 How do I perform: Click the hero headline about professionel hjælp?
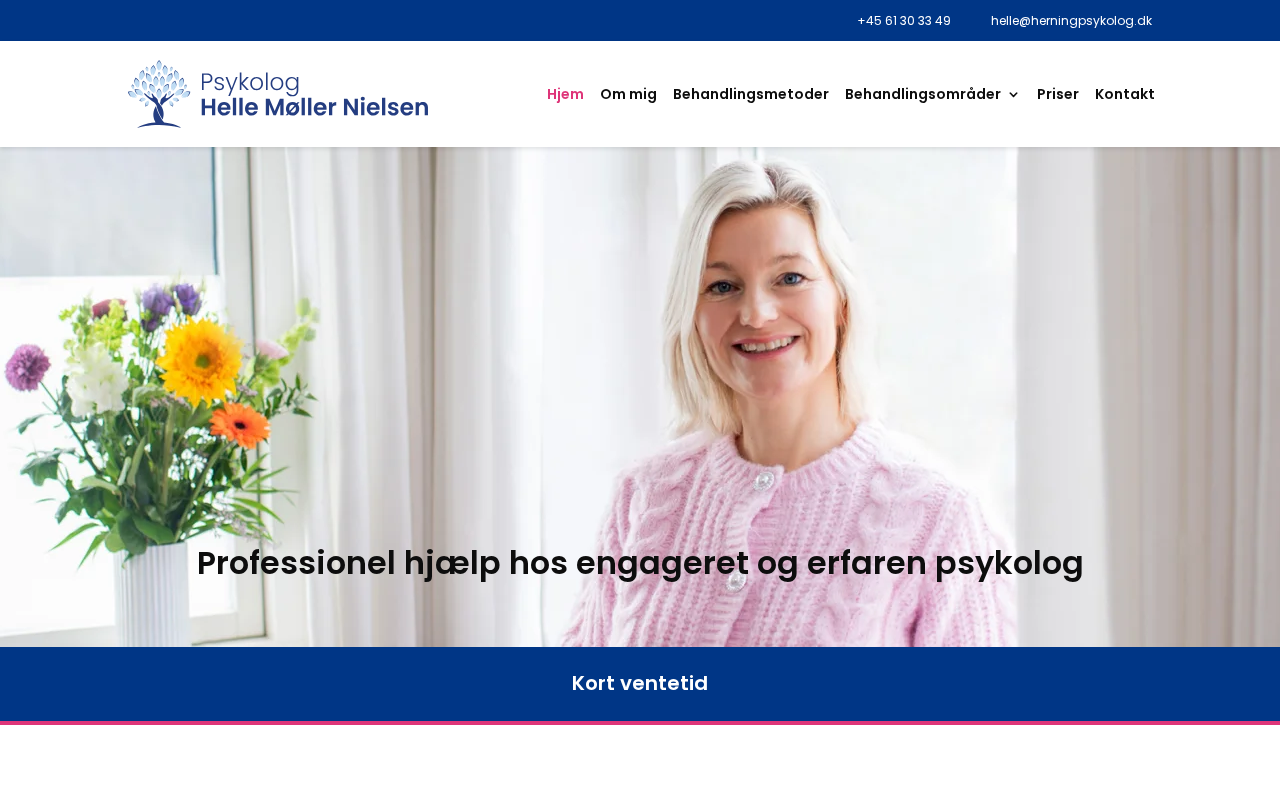(x=640, y=563)
